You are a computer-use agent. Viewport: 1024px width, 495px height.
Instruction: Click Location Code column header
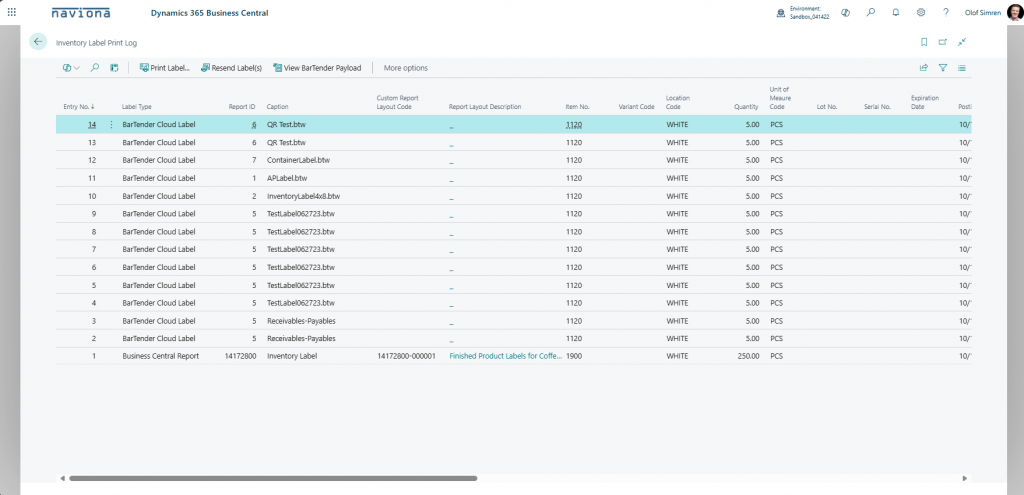[x=677, y=103]
